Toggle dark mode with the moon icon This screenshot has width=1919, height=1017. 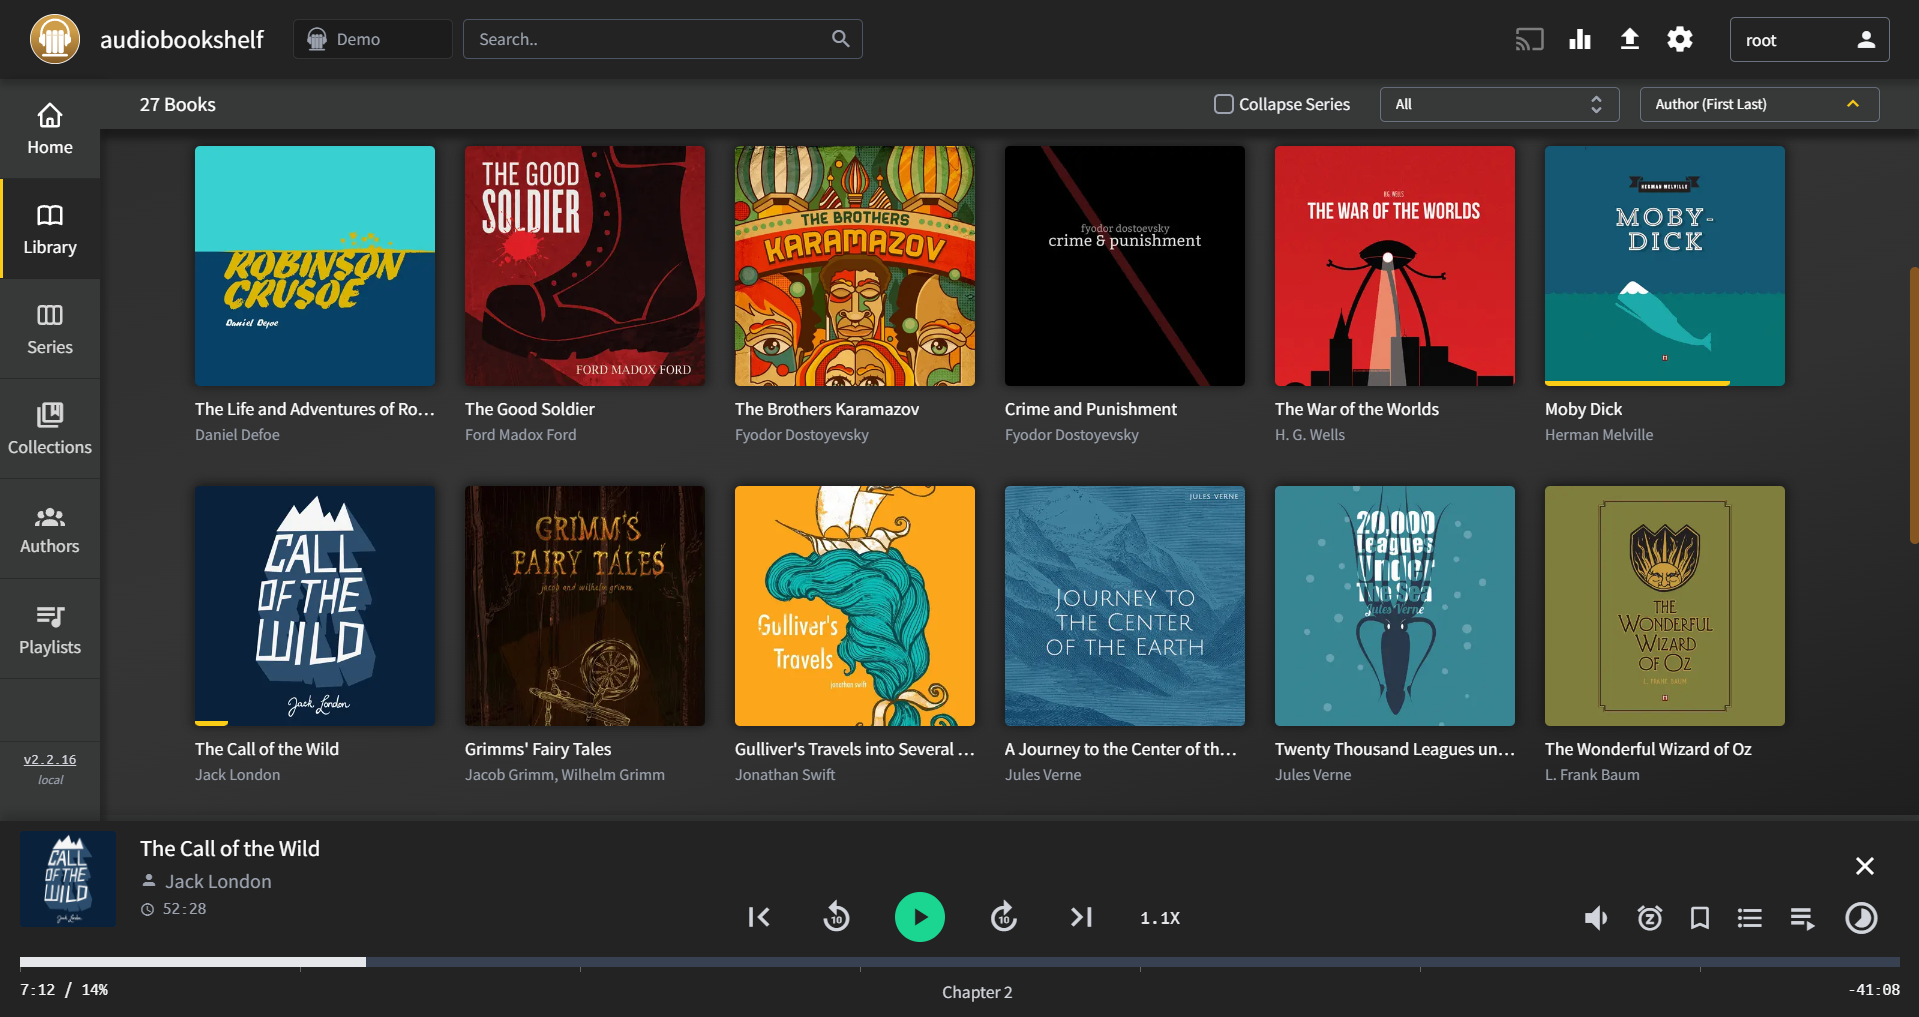1858,917
